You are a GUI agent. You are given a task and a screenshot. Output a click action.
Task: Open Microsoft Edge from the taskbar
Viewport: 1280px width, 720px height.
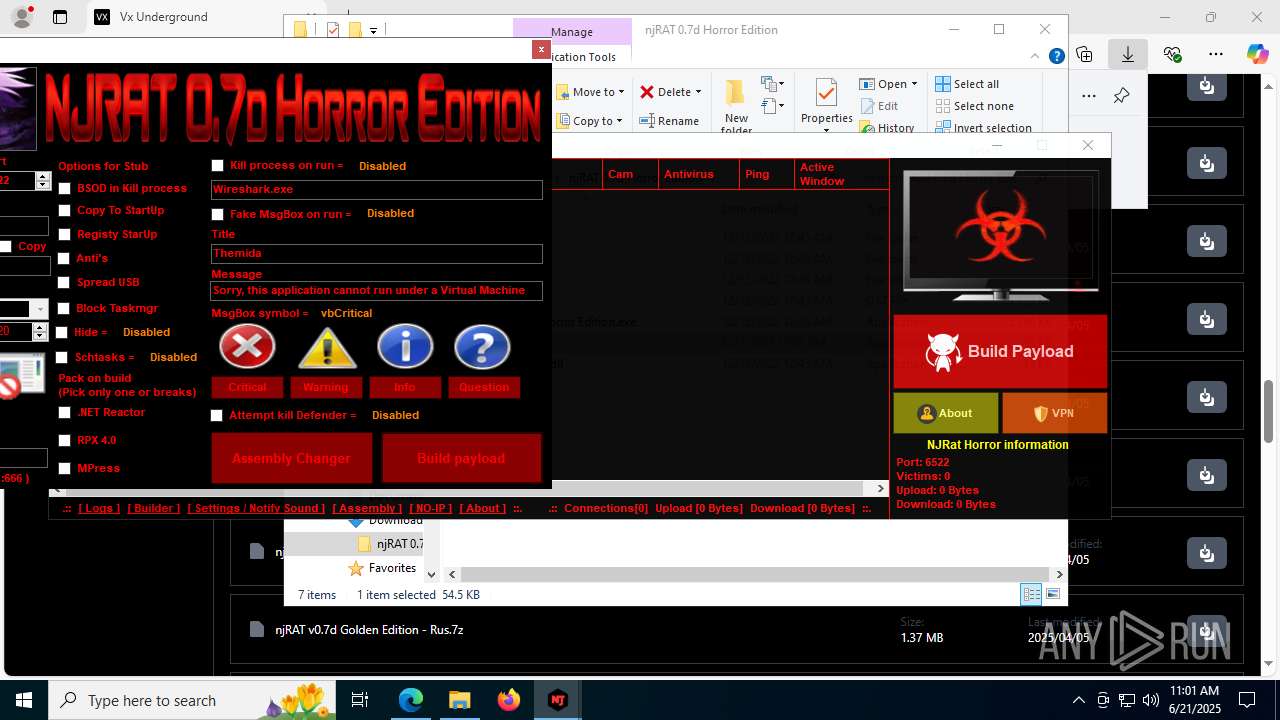(411, 700)
